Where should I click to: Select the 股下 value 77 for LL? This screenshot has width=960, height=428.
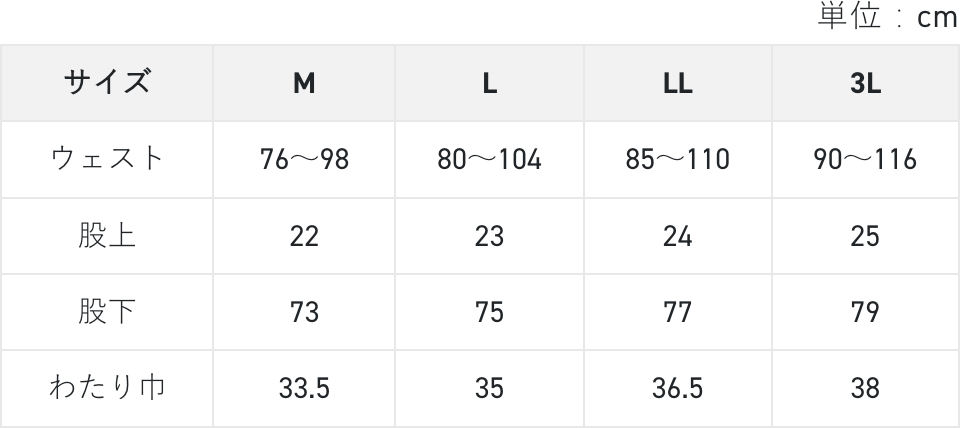click(677, 313)
